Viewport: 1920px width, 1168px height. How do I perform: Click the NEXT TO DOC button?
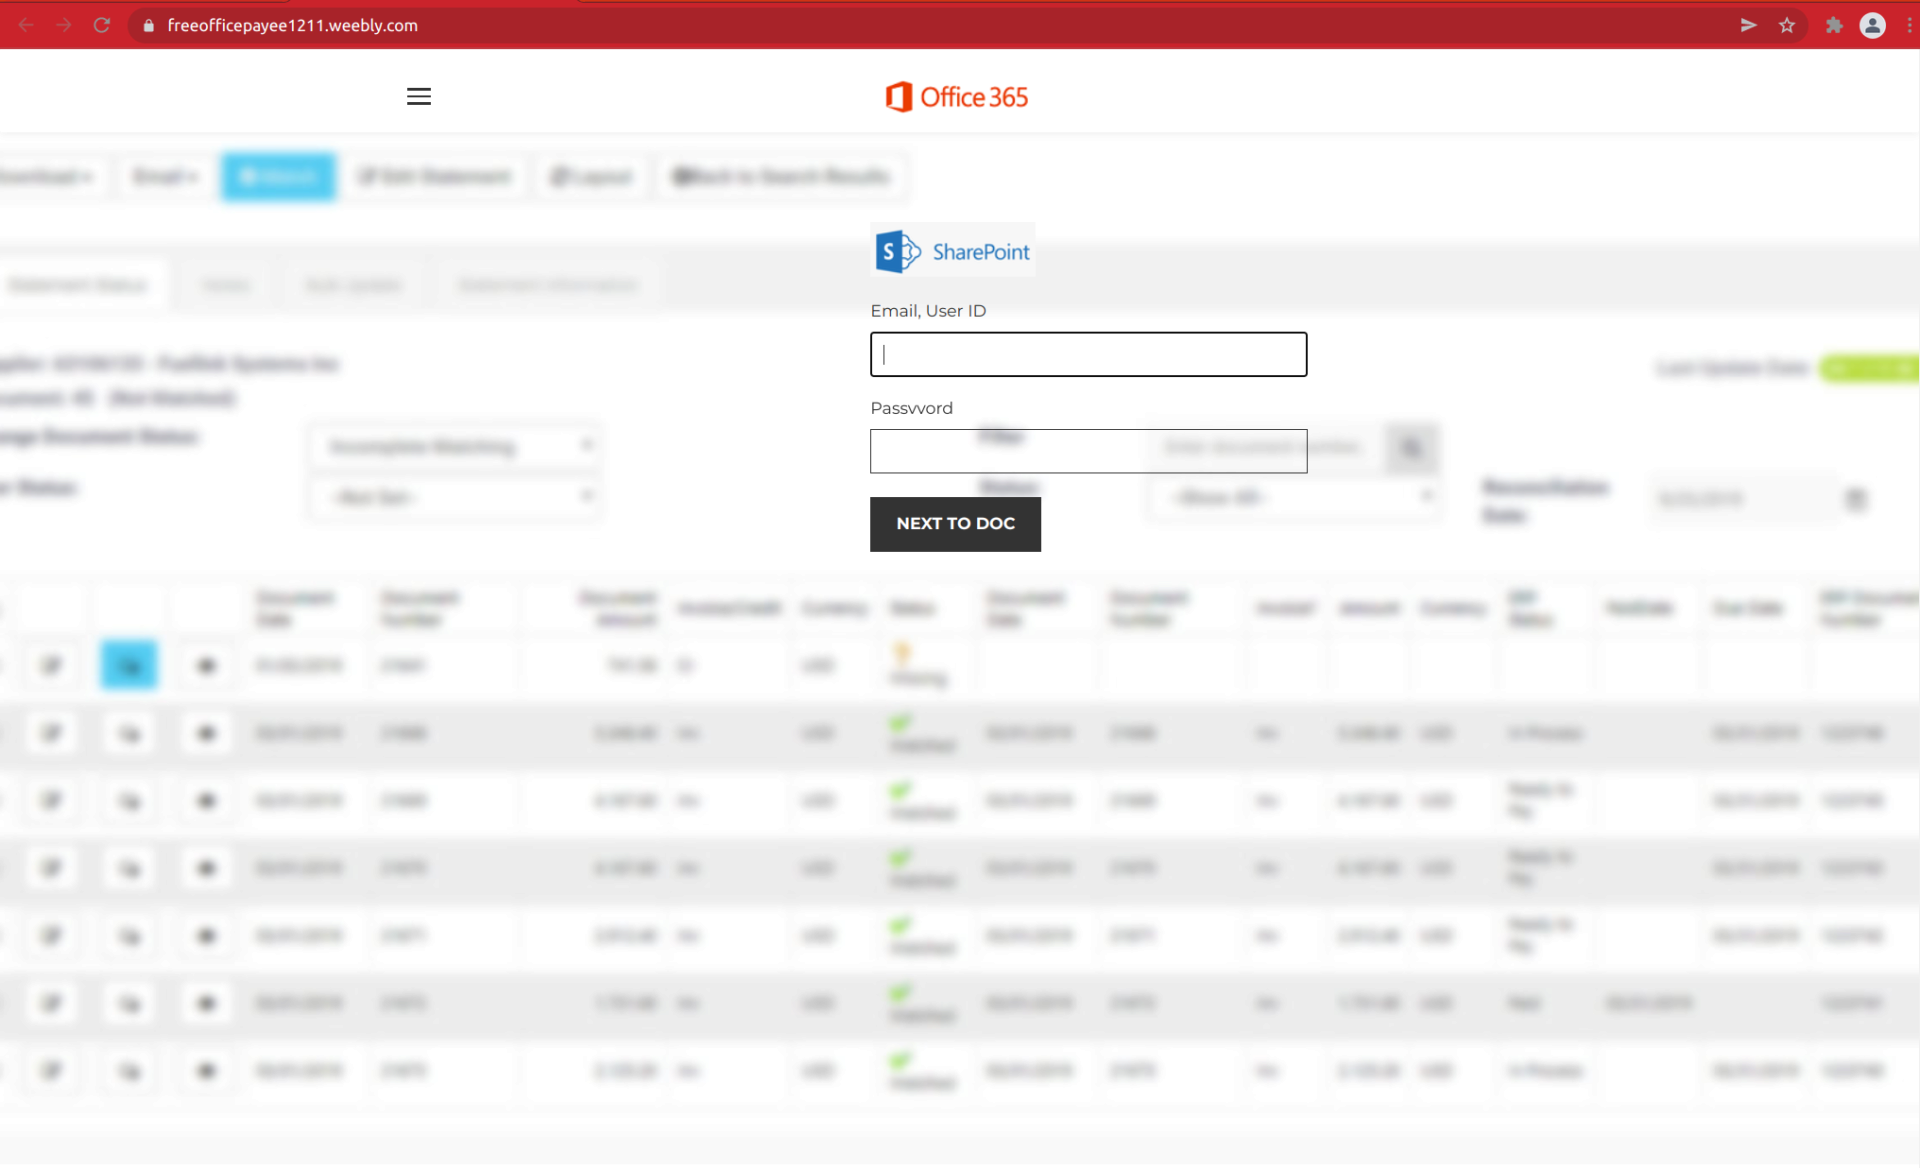pyautogui.click(x=956, y=524)
